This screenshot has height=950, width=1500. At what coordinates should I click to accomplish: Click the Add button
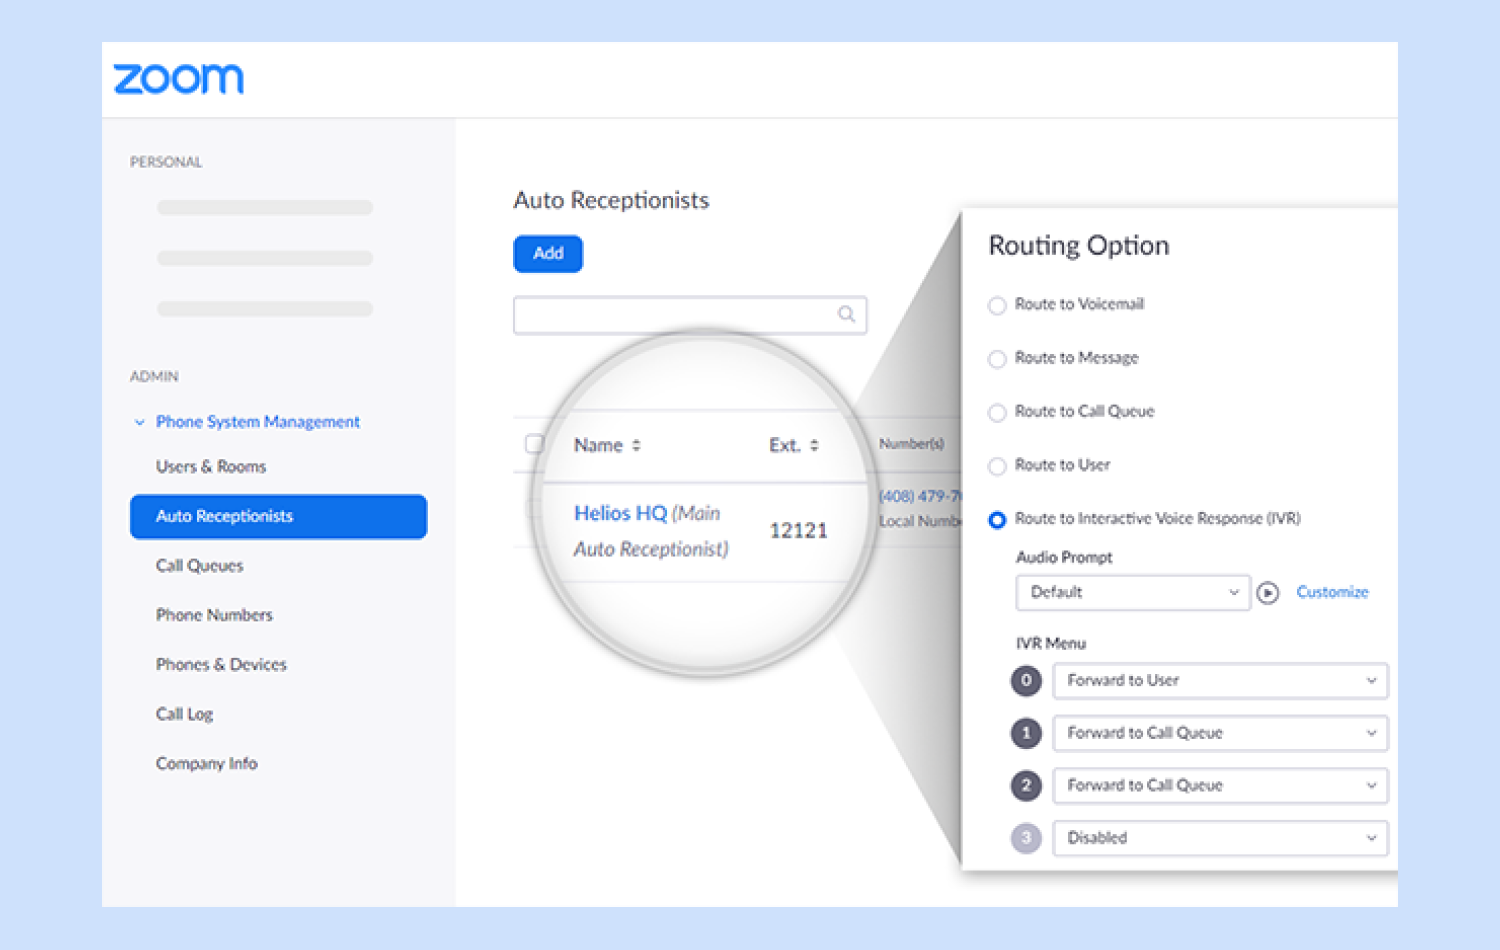pyautogui.click(x=547, y=253)
